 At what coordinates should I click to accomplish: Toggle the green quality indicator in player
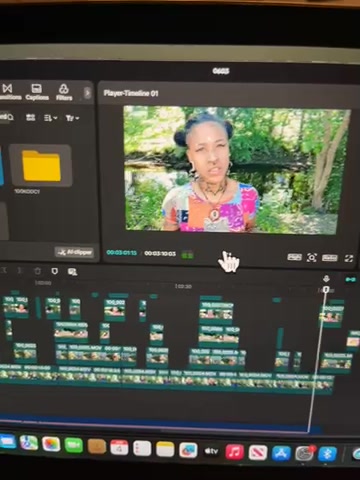tap(187, 256)
